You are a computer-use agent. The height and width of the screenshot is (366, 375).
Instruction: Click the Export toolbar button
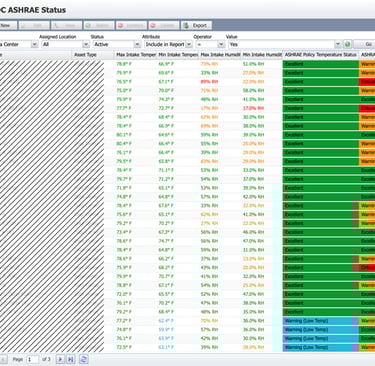pos(196,25)
